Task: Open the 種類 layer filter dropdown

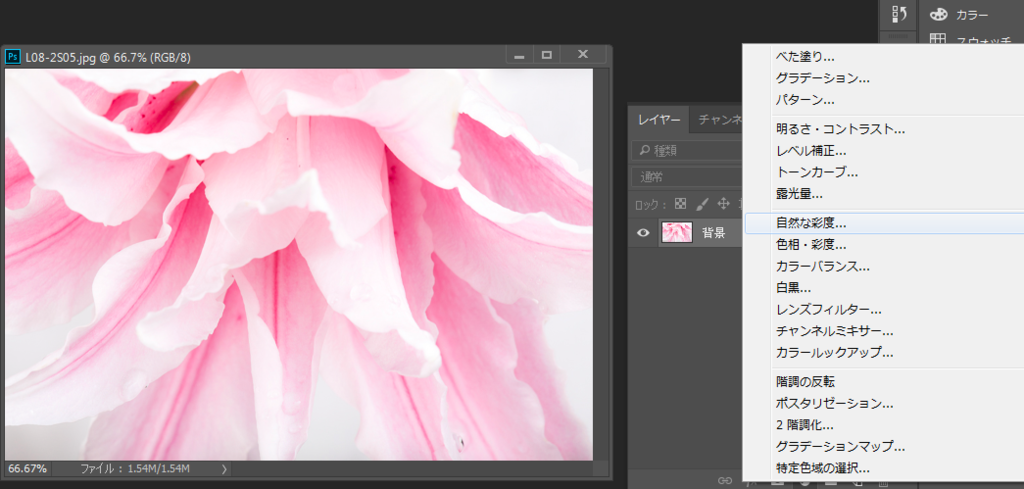Action: (687, 151)
